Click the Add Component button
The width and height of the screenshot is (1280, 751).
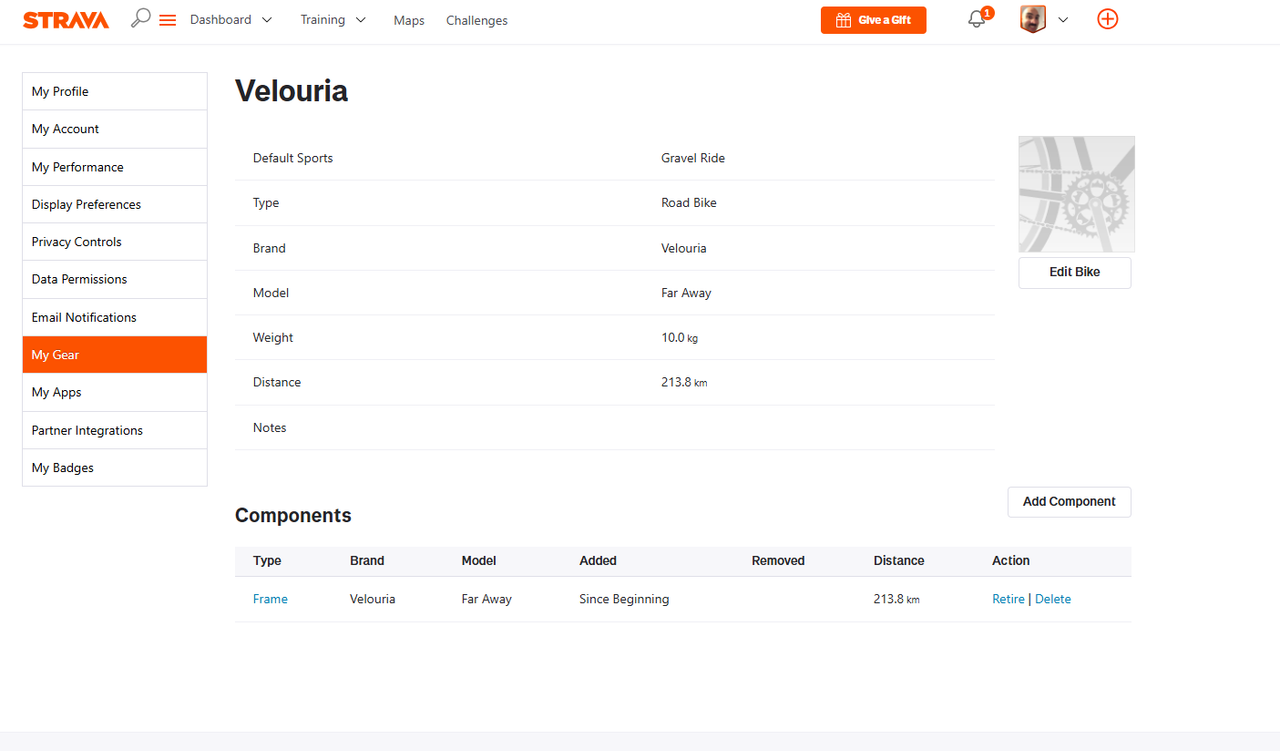(x=1069, y=502)
